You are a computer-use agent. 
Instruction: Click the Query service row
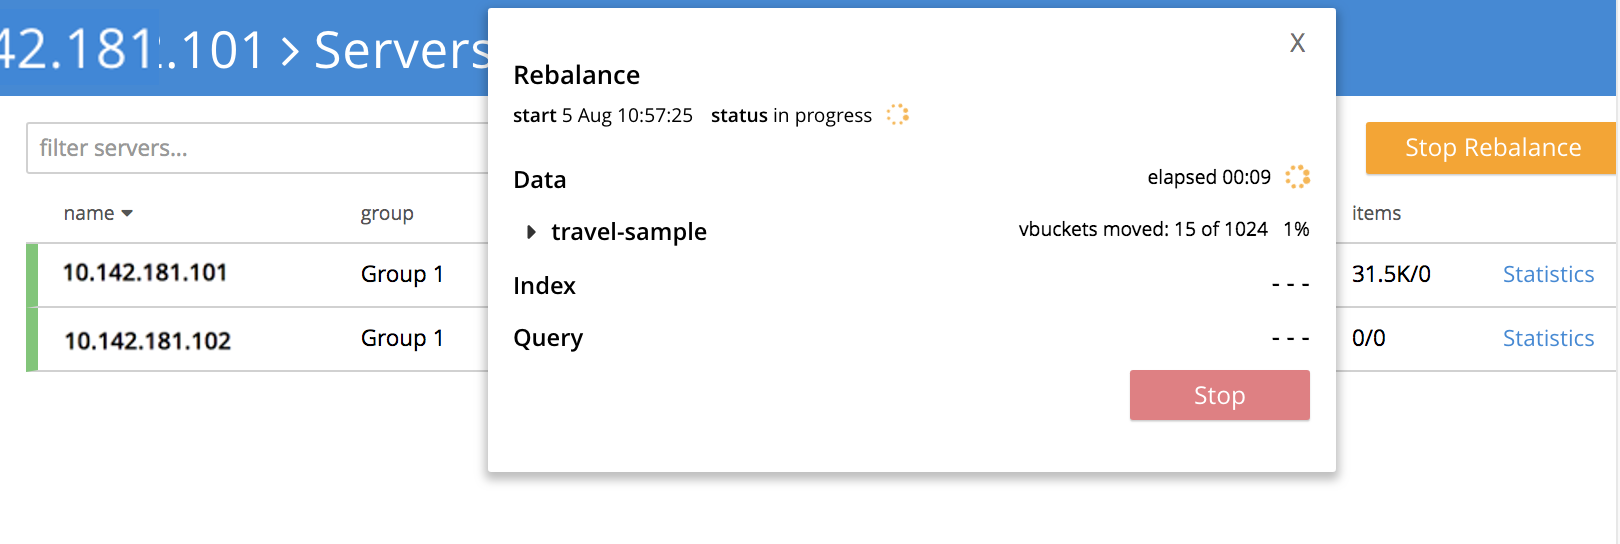point(547,338)
